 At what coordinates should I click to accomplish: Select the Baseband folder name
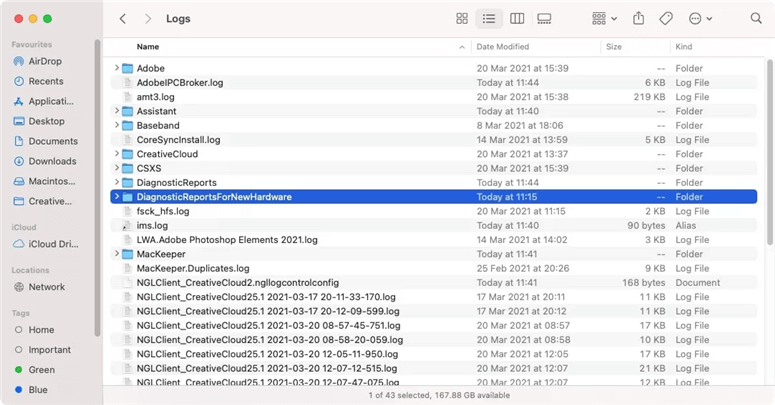tap(158, 126)
